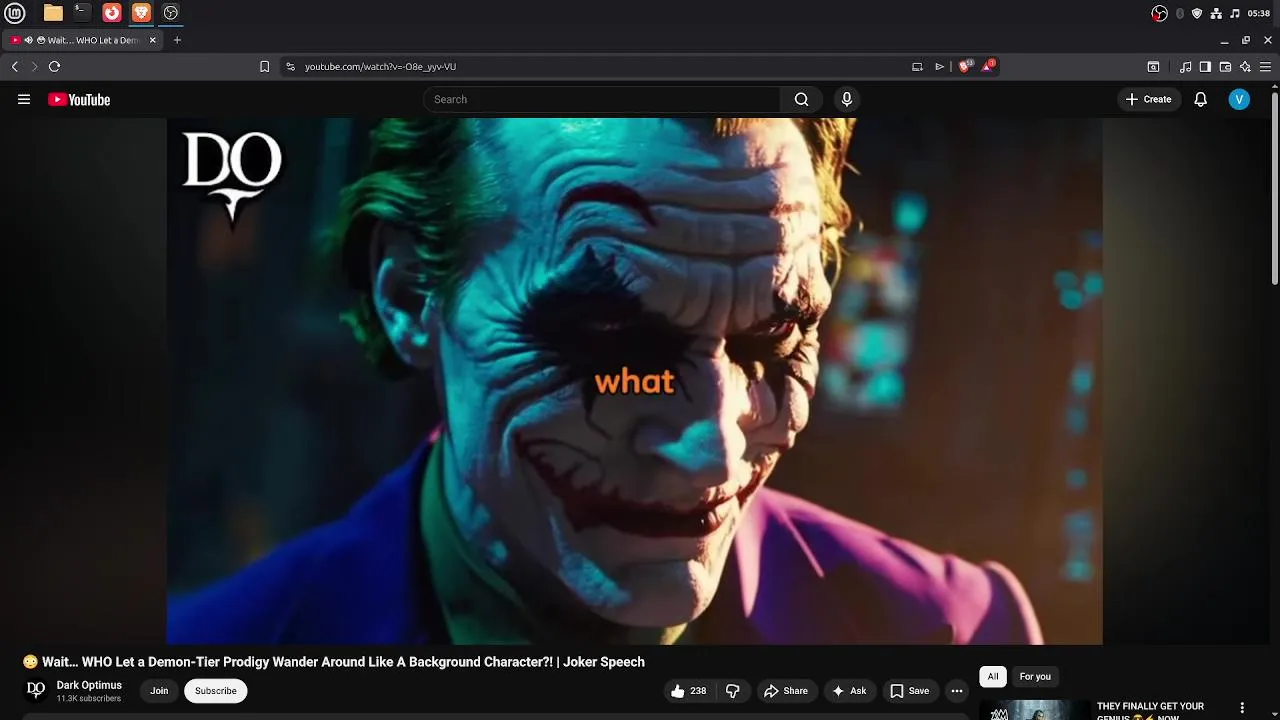Open the security shield tray icon
This screenshot has width=1280, height=720.
pos(1197,13)
